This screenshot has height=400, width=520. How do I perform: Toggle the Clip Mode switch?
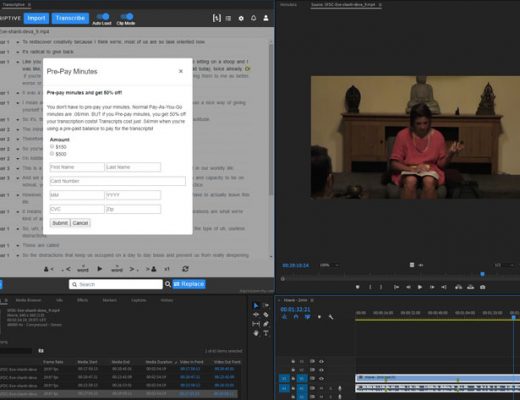pos(127,17)
